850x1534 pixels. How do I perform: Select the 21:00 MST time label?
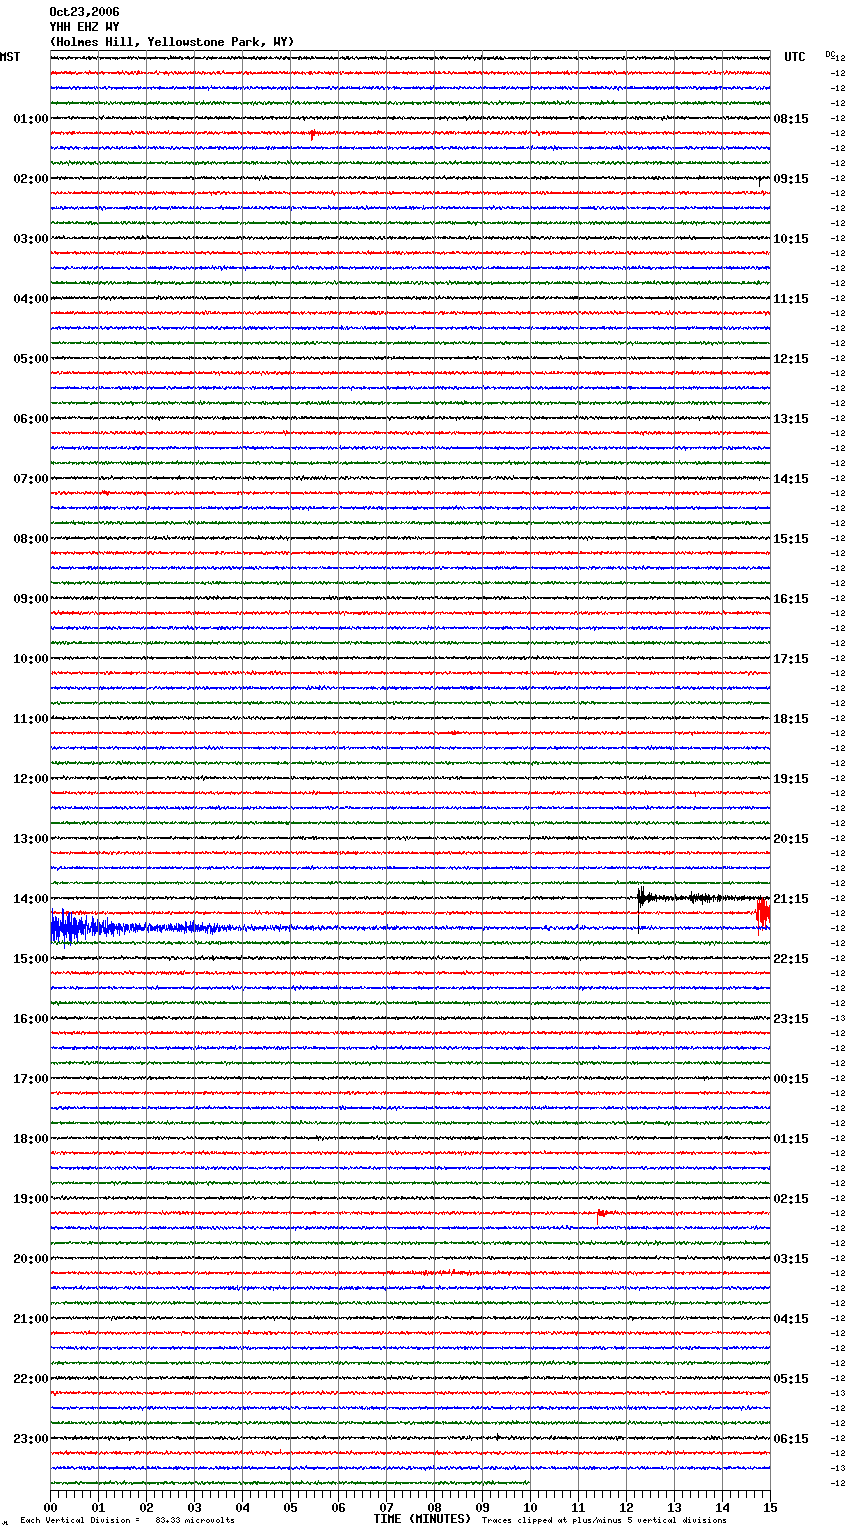tap(31, 1319)
